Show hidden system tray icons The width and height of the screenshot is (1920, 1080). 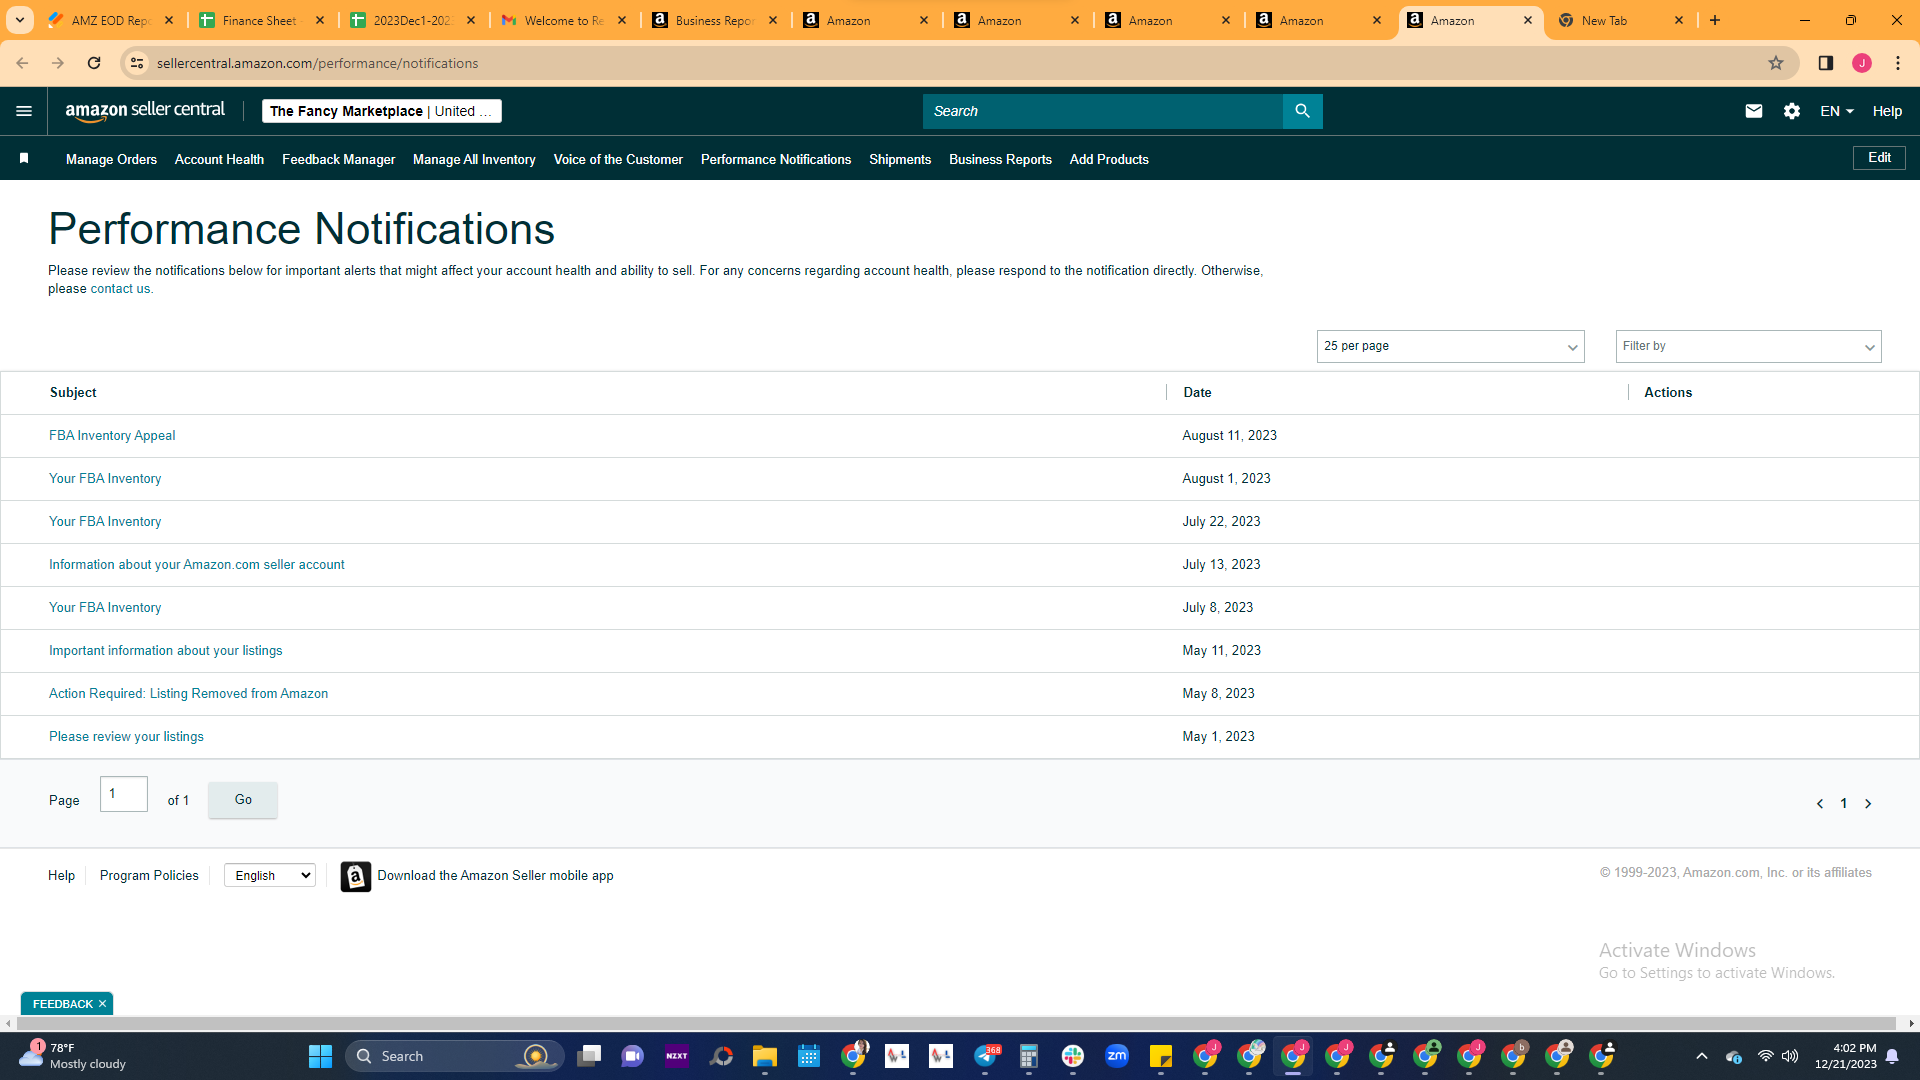point(1702,1056)
